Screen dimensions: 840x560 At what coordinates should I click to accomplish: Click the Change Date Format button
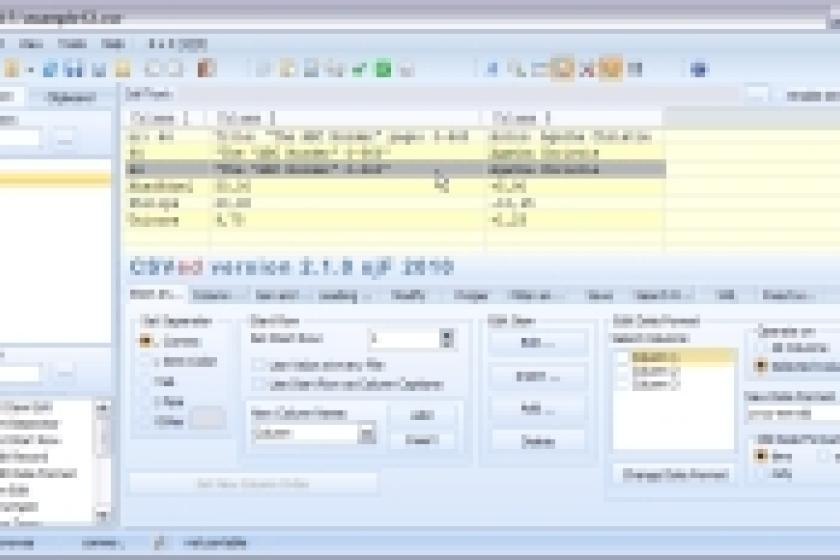(675, 474)
